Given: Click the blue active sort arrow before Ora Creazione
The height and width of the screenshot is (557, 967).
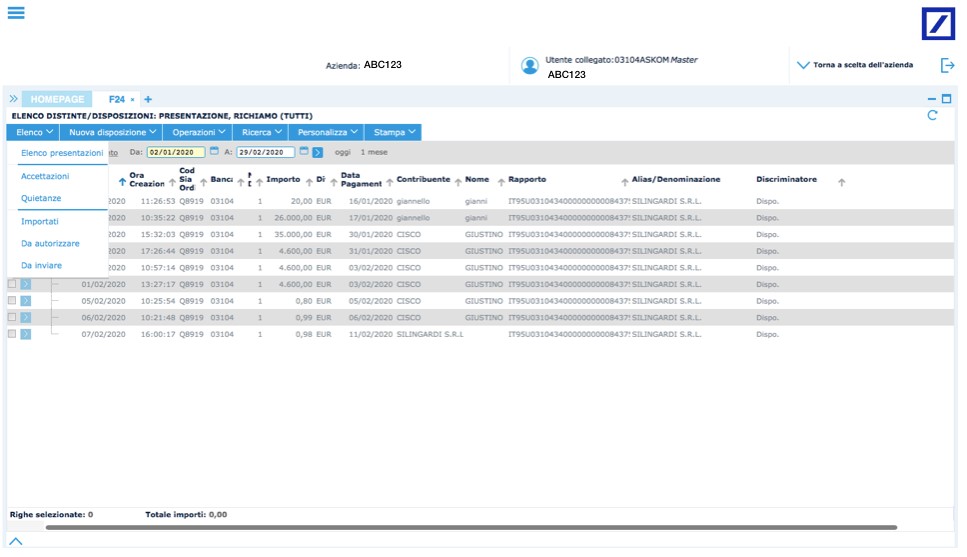Looking at the screenshot, I should point(122,183).
